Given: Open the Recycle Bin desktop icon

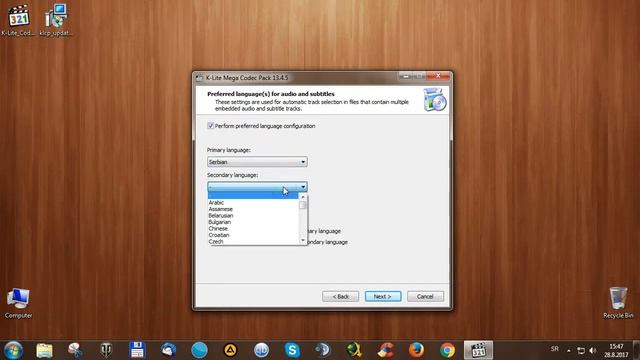Looking at the screenshot, I should click(618, 303).
